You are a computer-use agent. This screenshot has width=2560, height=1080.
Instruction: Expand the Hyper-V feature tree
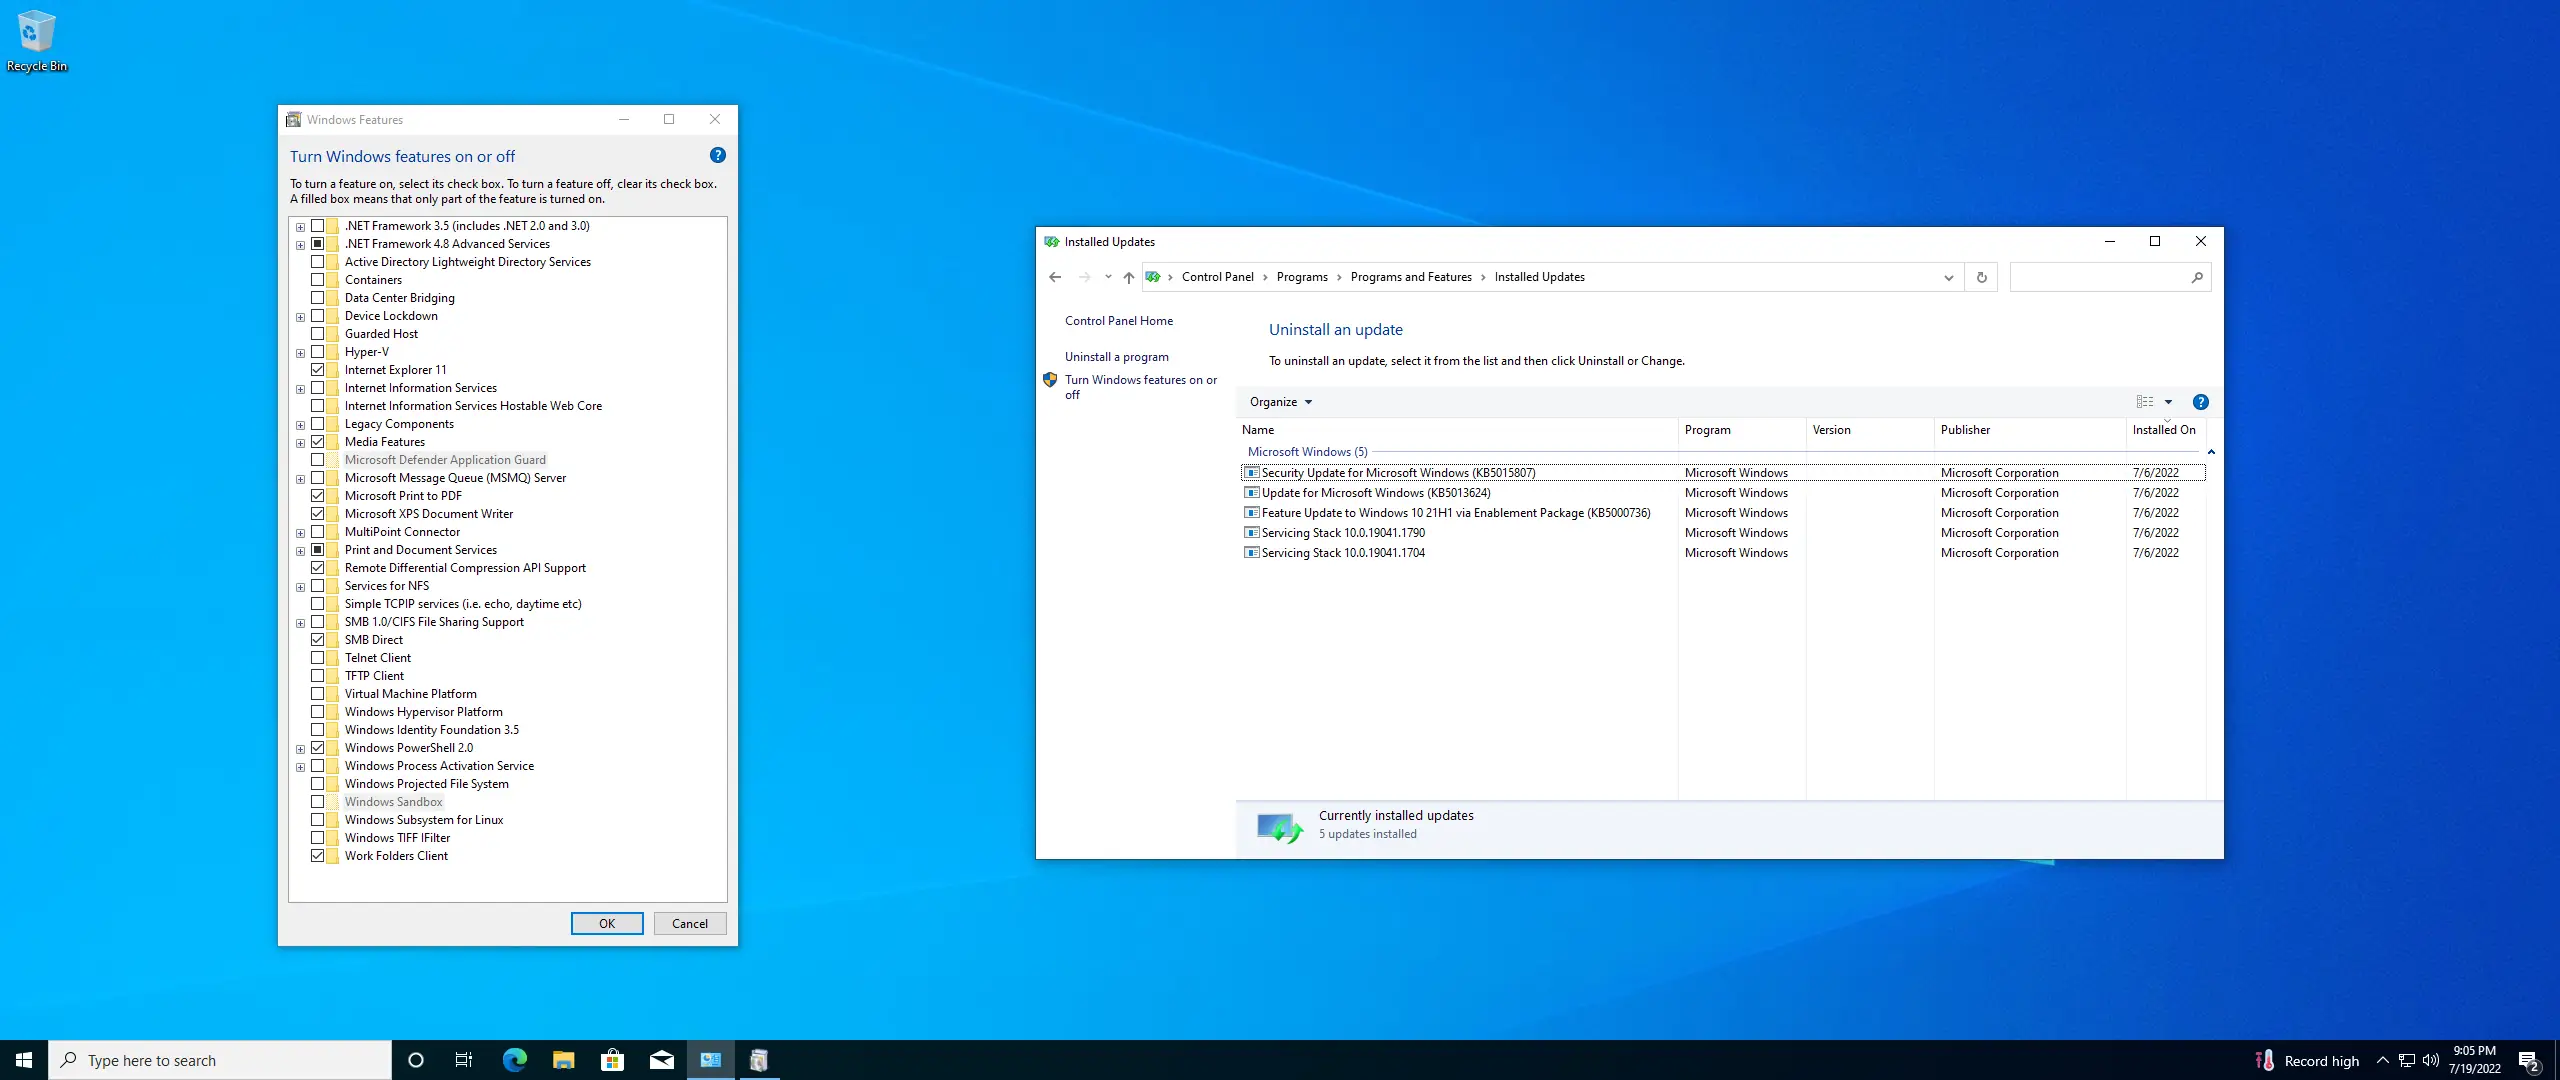coord(300,353)
